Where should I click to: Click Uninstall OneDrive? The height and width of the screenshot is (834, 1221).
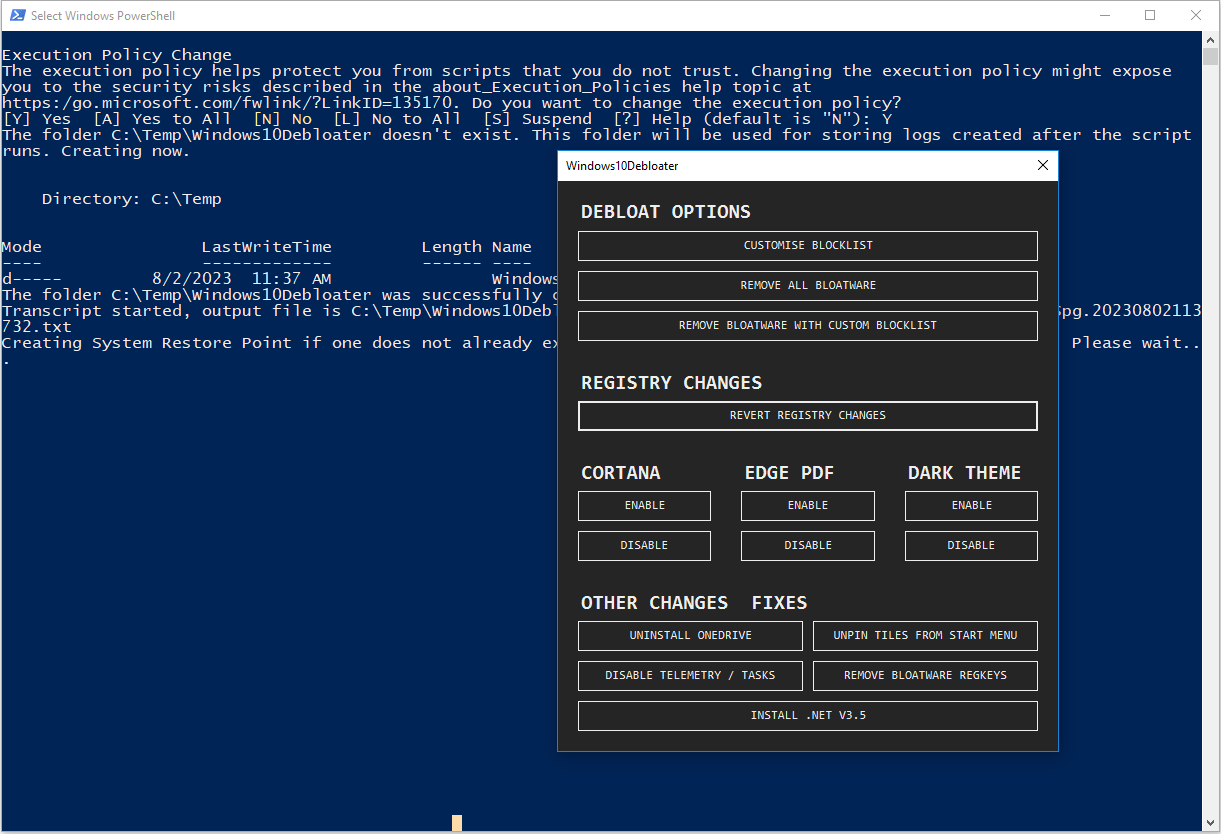tap(691, 636)
